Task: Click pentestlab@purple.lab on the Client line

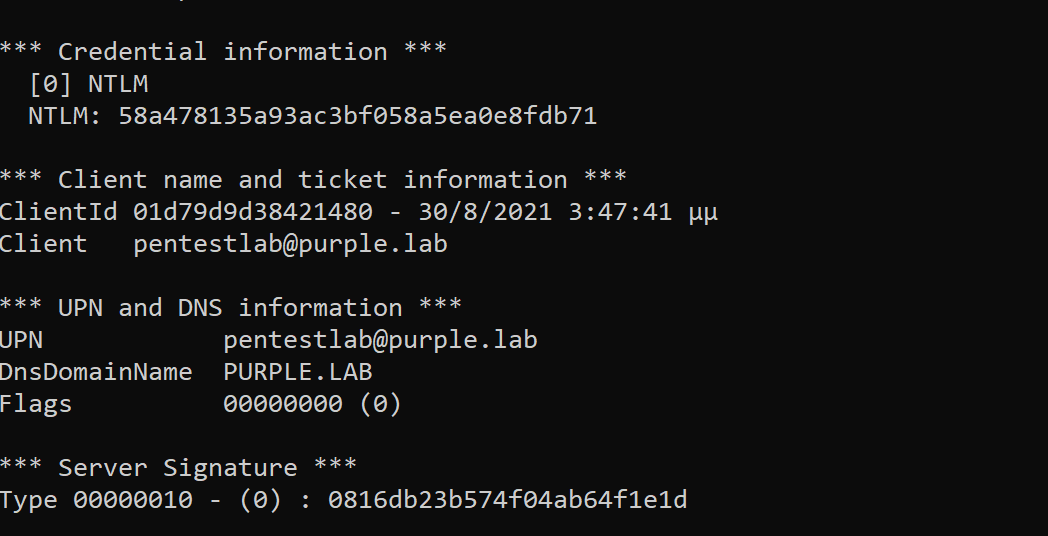Action: point(290,244)
